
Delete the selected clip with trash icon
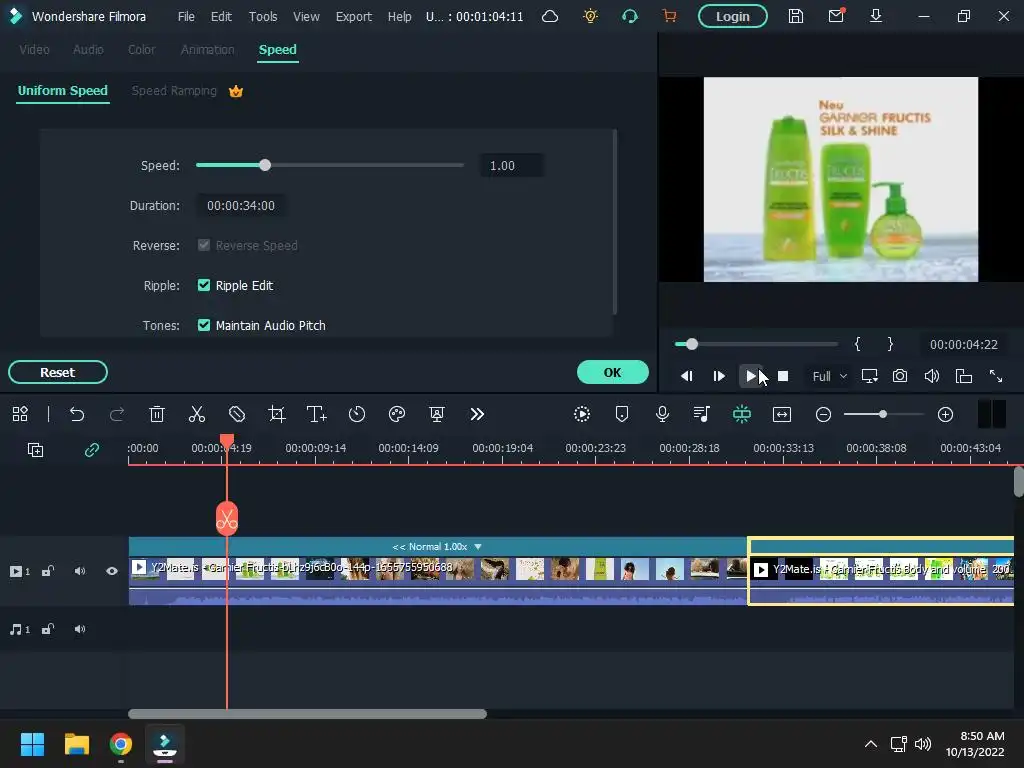pyautogui.click(x=157, y=414)
